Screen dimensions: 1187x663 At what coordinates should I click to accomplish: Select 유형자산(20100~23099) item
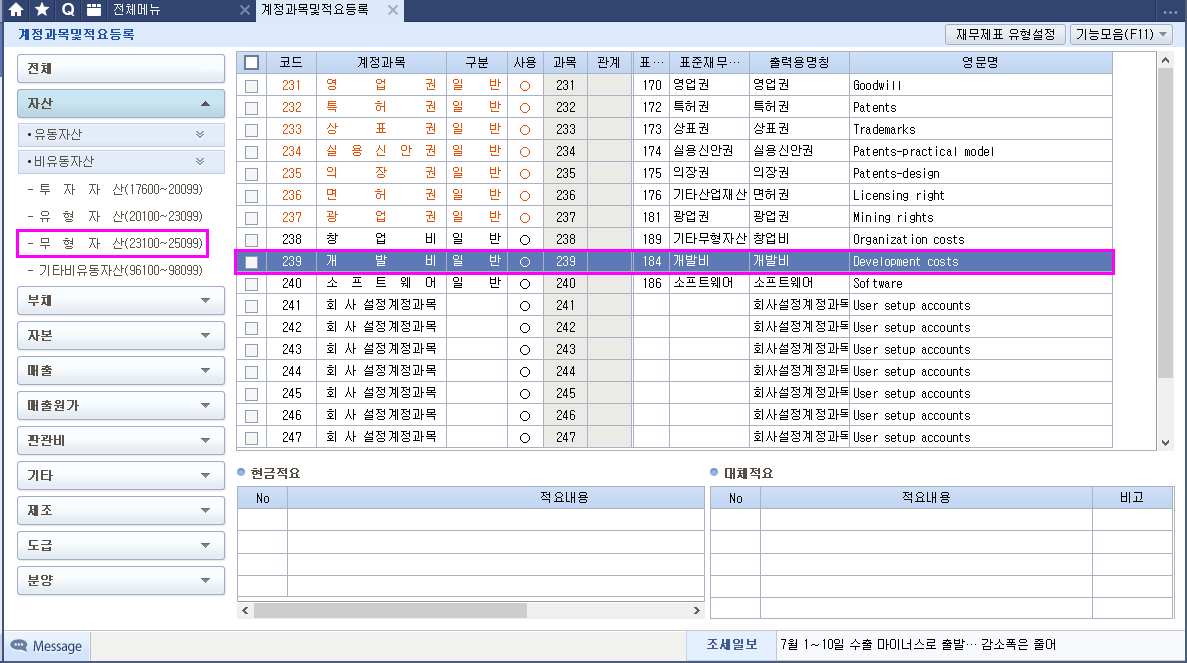[x=115, y=216]
